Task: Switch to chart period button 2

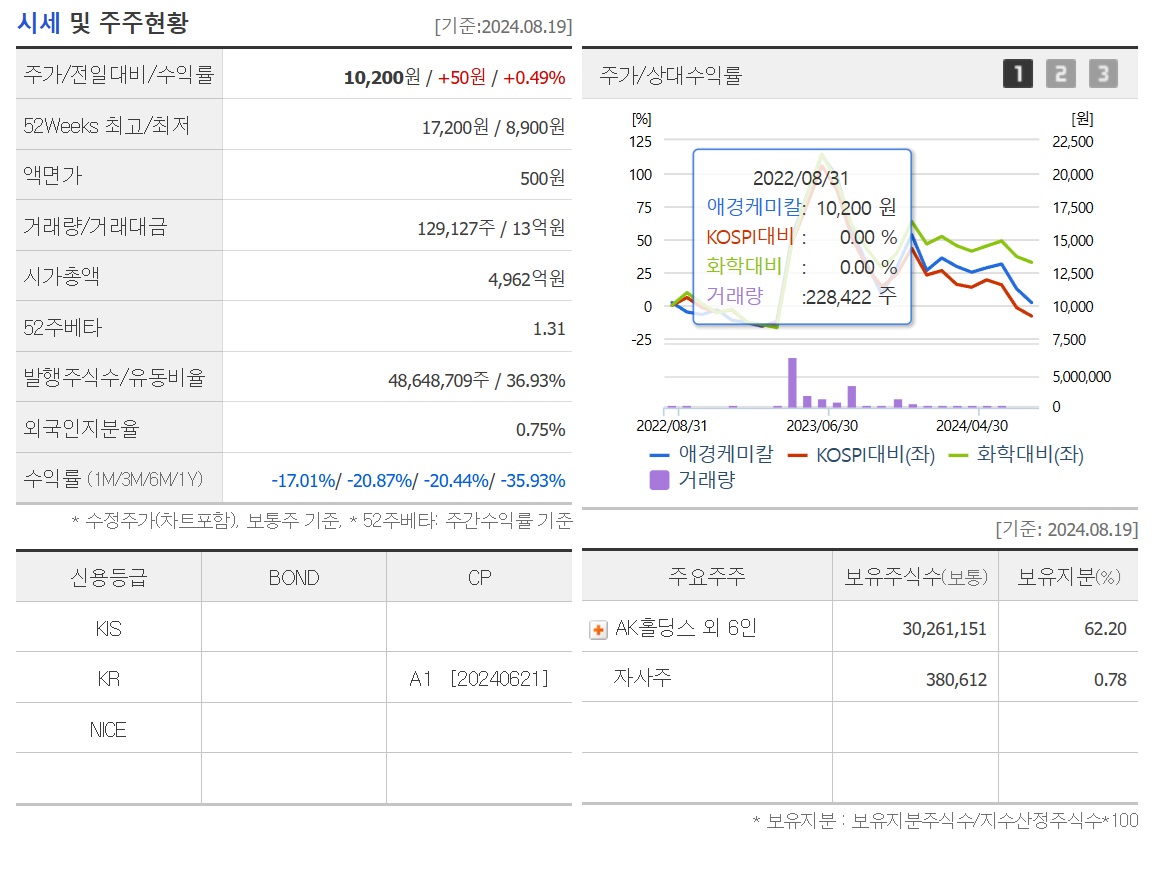Action: point(1060,73)
